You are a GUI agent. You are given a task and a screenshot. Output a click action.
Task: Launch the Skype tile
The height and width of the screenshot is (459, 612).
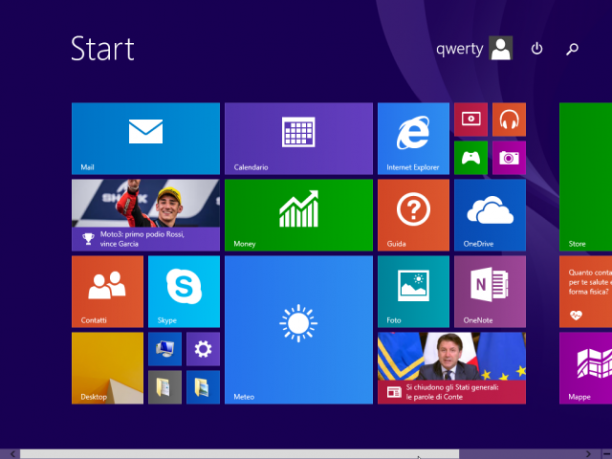pyautogui.click(x=184, y=292)
